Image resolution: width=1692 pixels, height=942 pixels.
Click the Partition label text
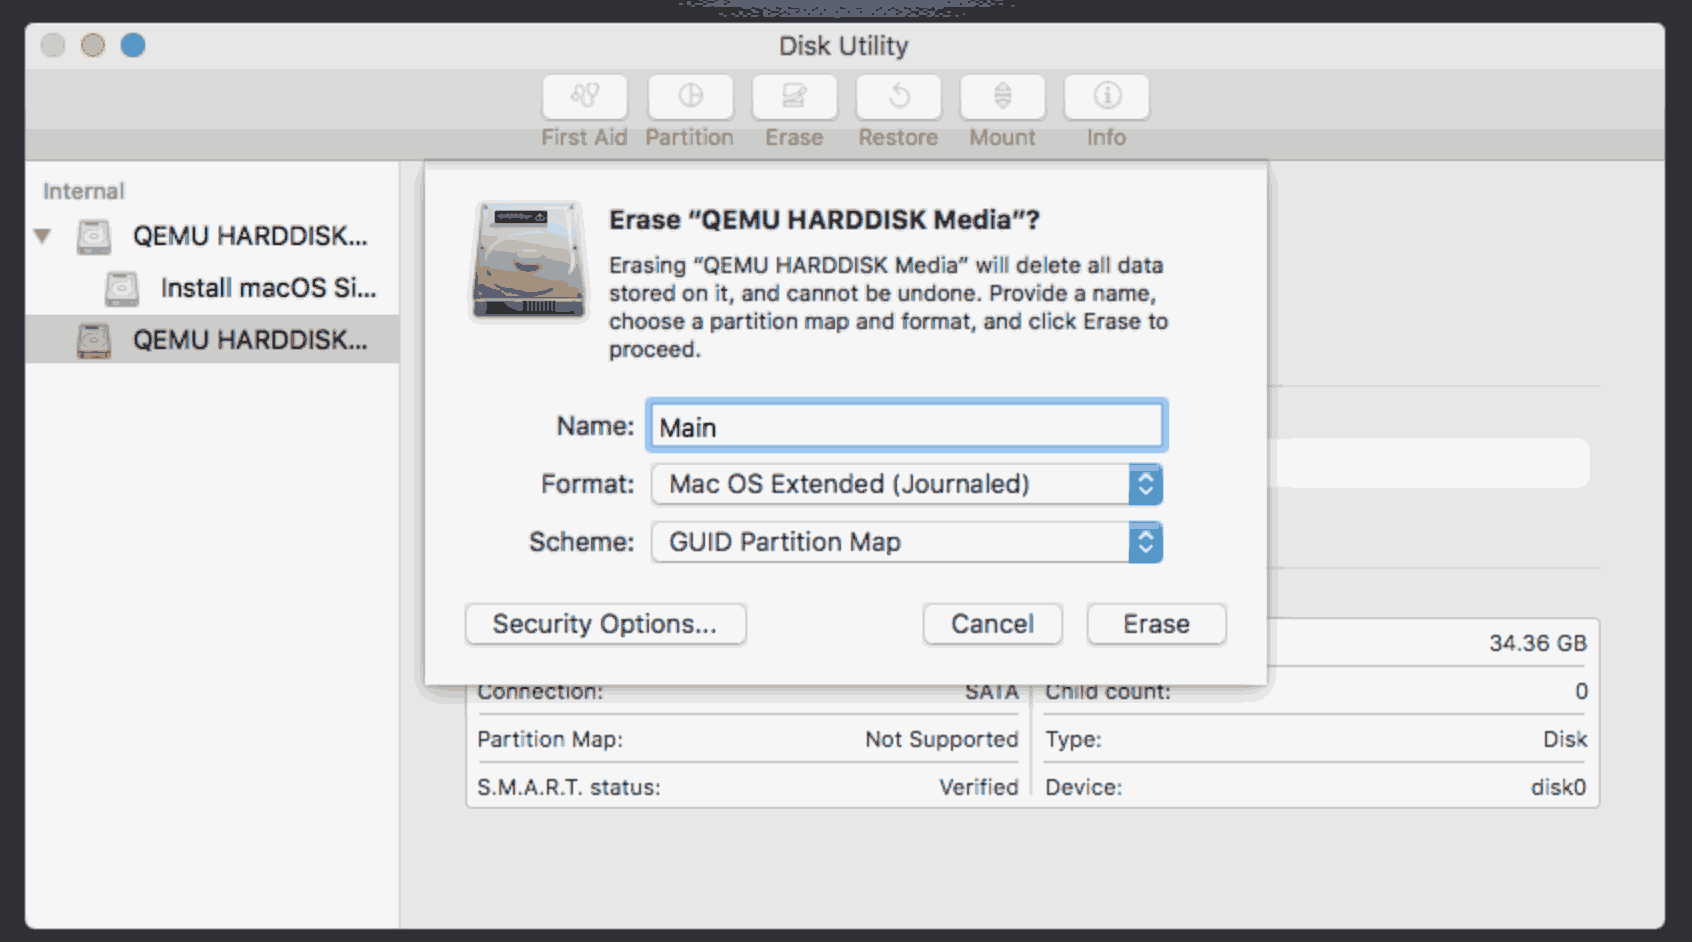[689, 137]
